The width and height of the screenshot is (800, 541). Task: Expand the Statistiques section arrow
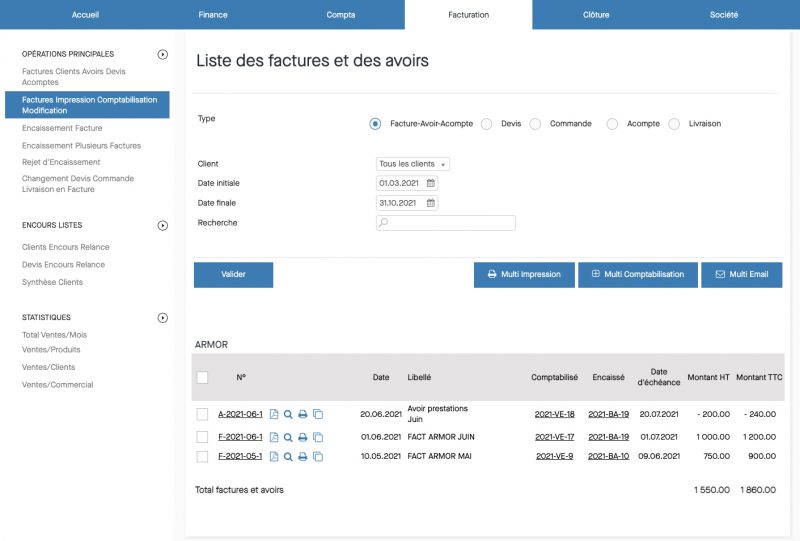click(163, 318)
